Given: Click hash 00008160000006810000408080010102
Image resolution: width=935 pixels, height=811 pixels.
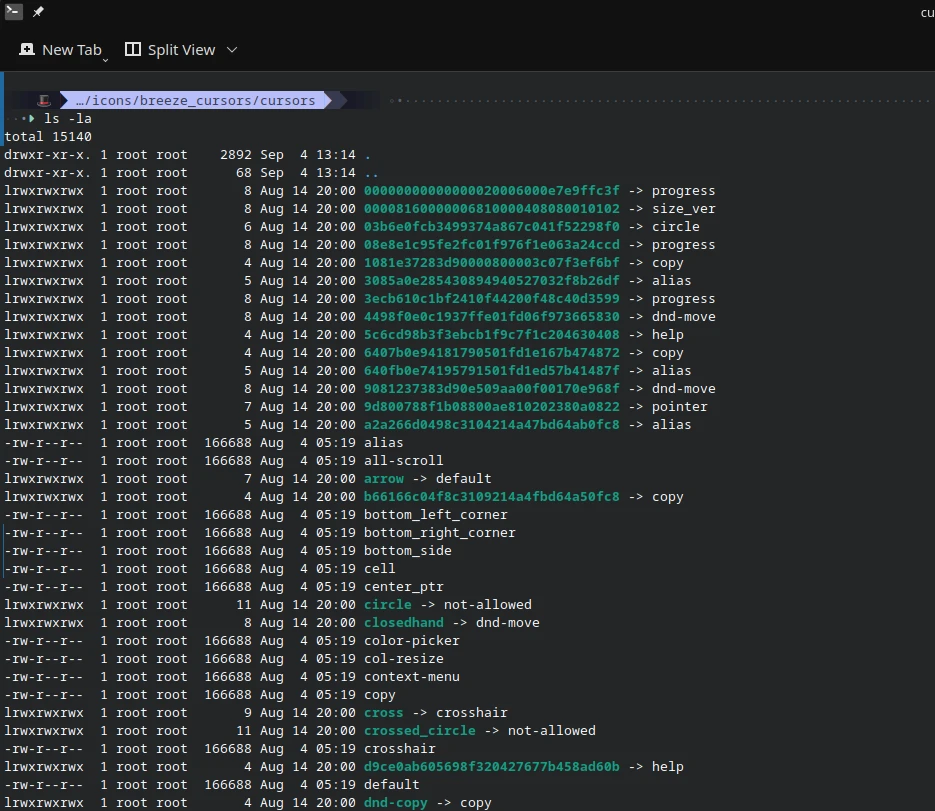Looking at the screenshot, I should coord(491,209).
